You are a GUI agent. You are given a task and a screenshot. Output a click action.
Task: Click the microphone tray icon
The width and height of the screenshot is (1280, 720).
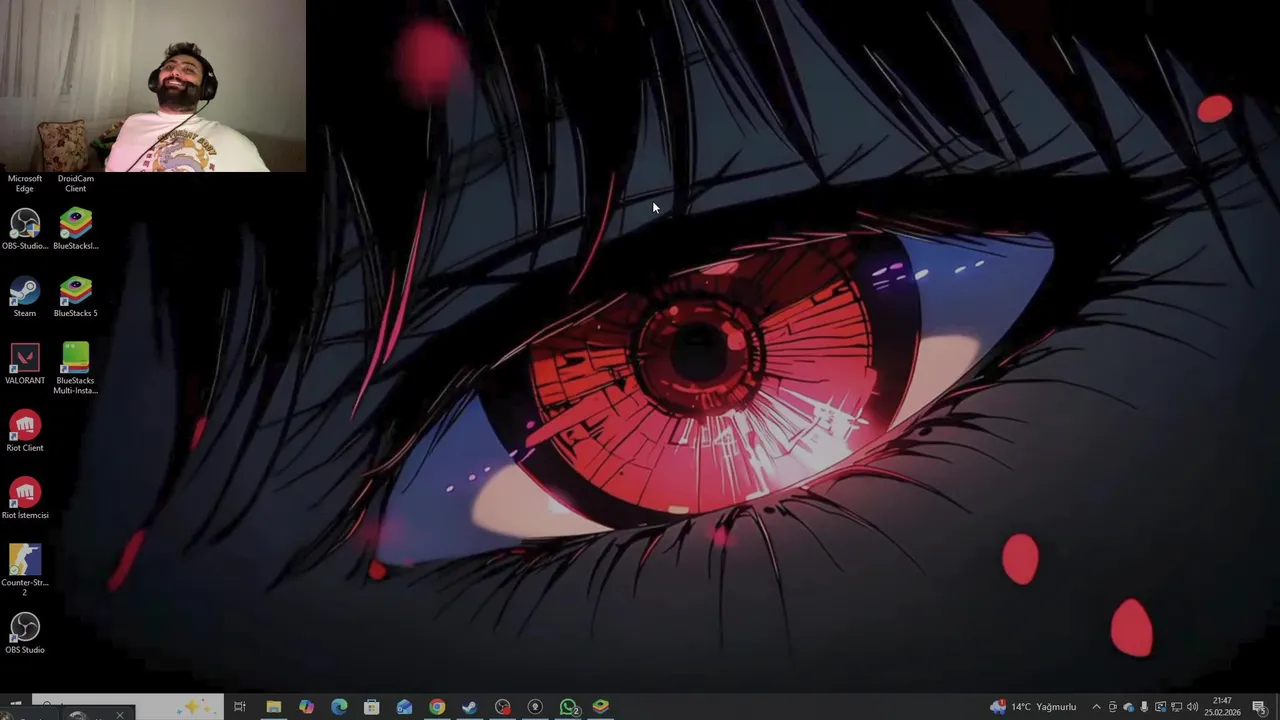tap(1144, 707)
